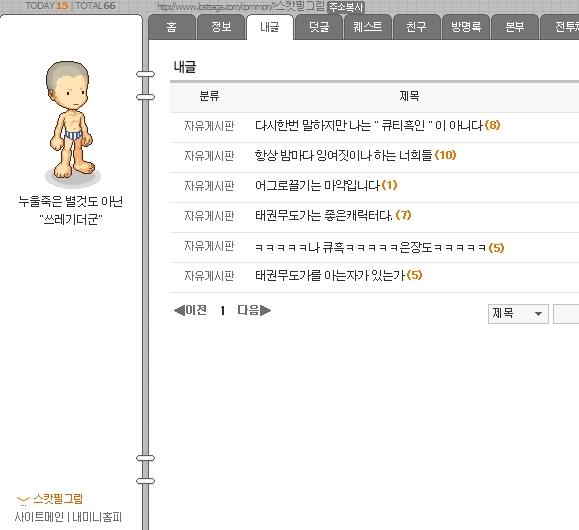
Task: Open the 방명록 guestbook tab
Action: click(x=466, y=27)
